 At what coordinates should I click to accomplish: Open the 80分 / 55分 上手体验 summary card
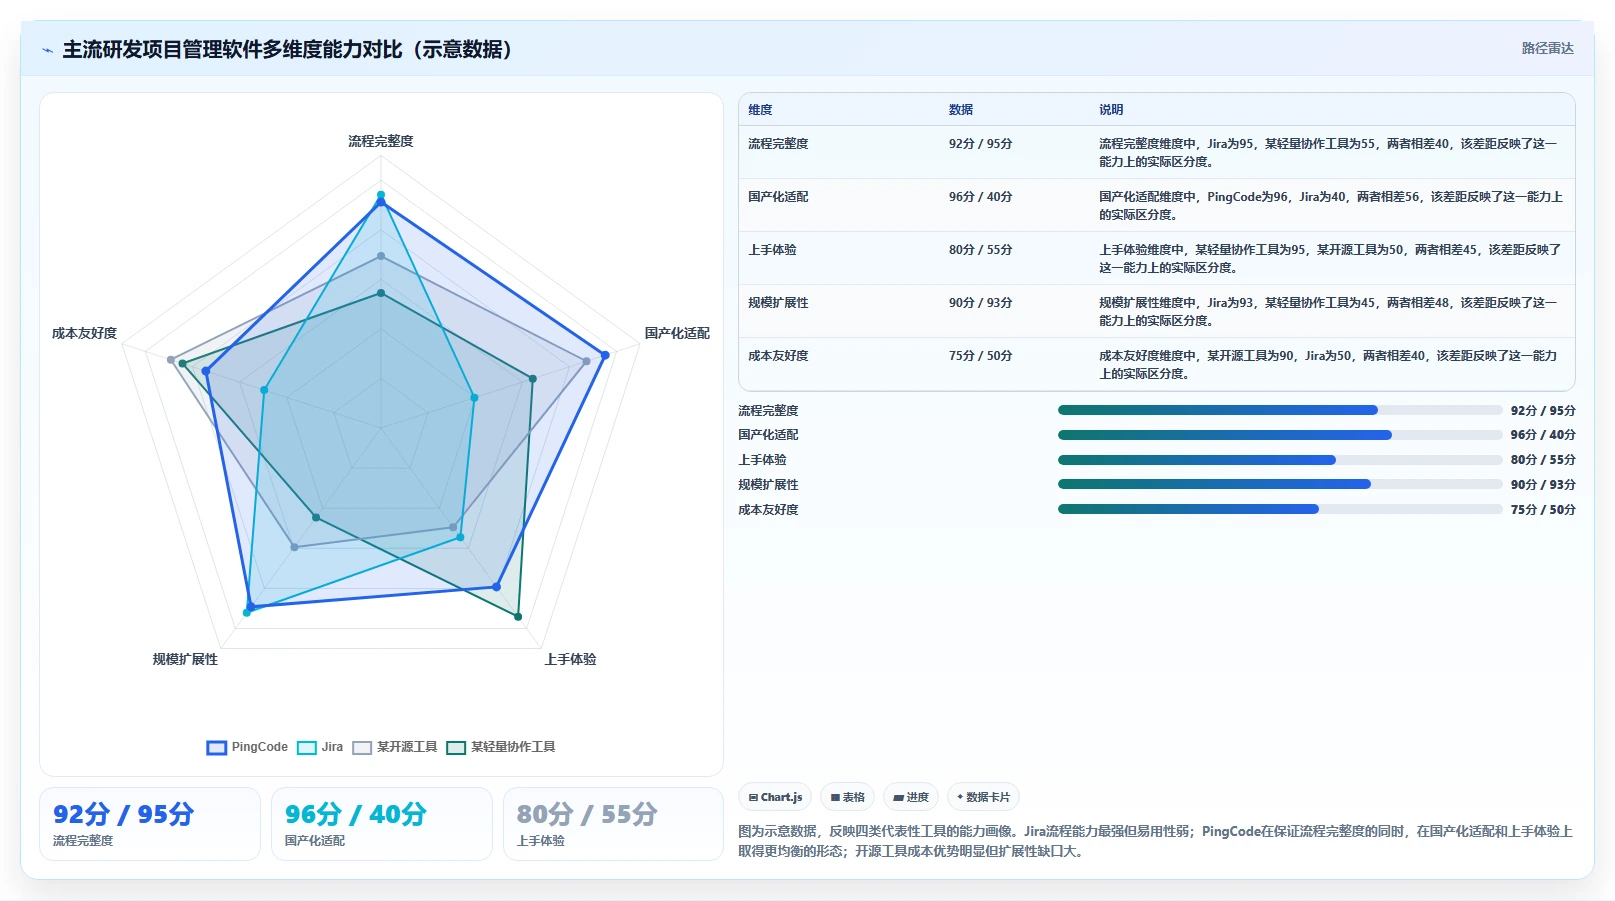coord(613,824)
